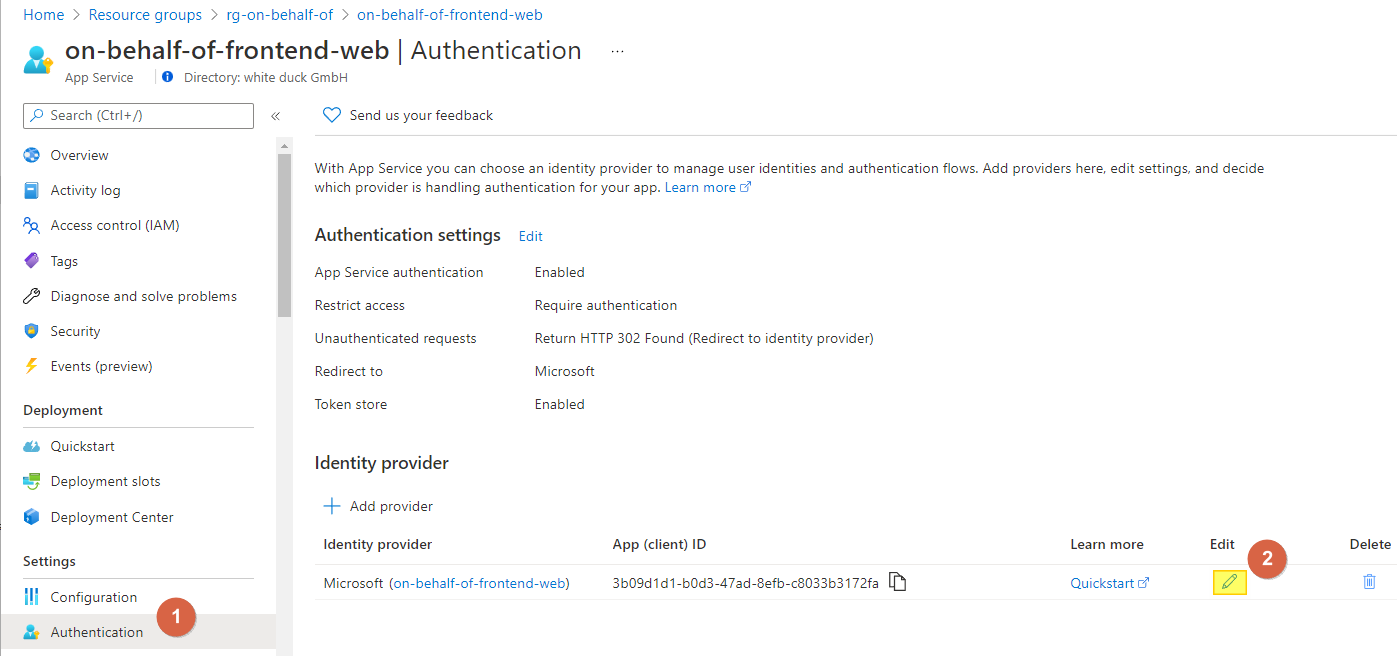1397x656 pixels.
Task: Click the Quickstart cloud icon
Action: coord(32,446)
